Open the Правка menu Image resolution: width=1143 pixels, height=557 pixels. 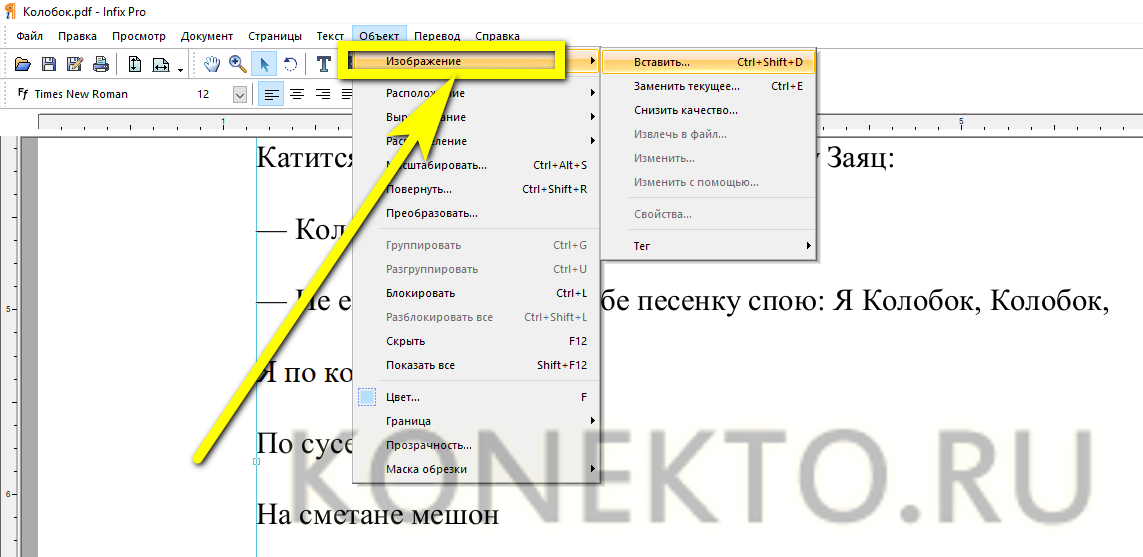coord(77,36)
